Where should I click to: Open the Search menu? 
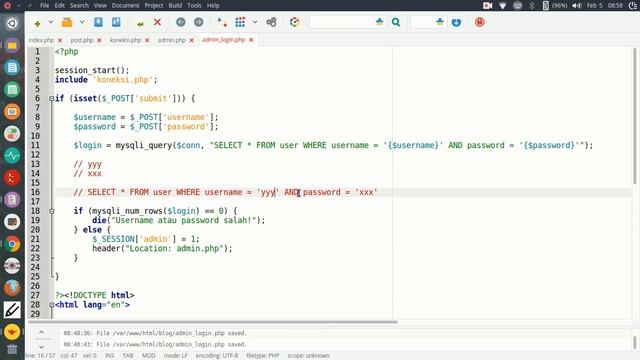coord(79,5)
